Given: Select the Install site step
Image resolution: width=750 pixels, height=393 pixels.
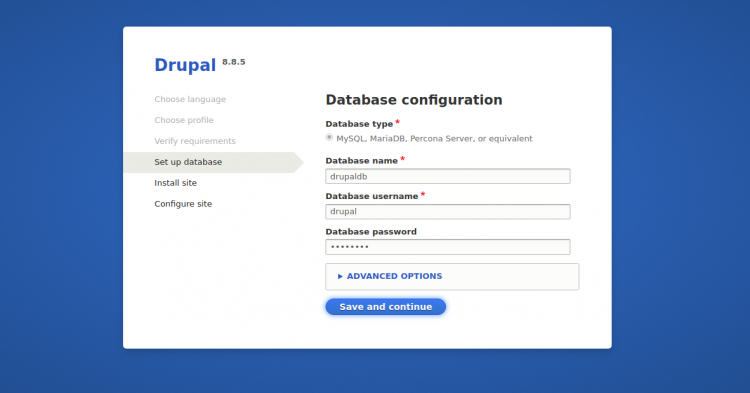Looking at the screenshot, I should (176, 183).
